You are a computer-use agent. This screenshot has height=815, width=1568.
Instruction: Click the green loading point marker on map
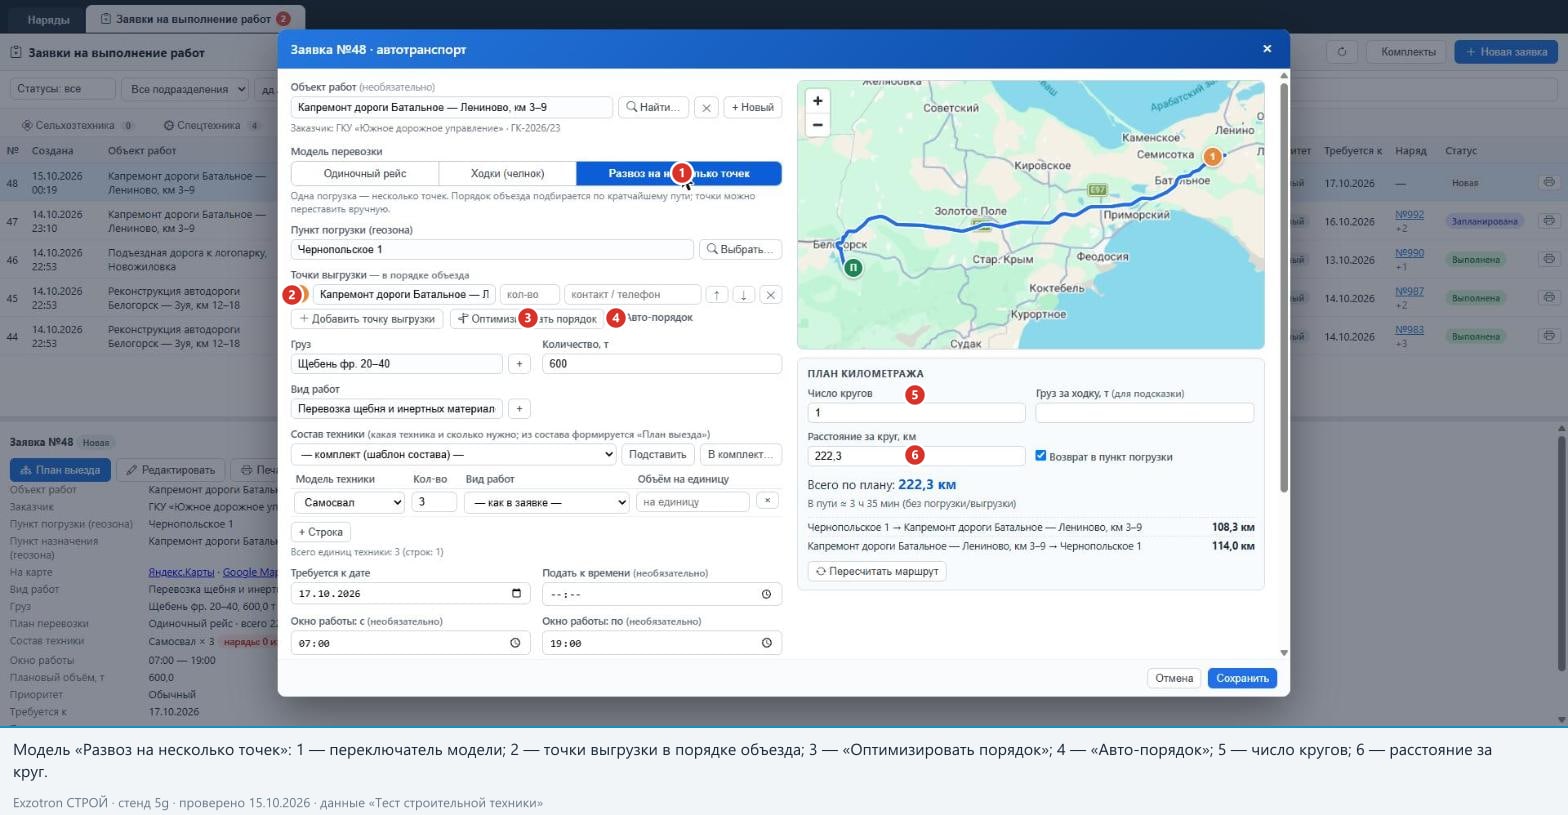(852, 268)
